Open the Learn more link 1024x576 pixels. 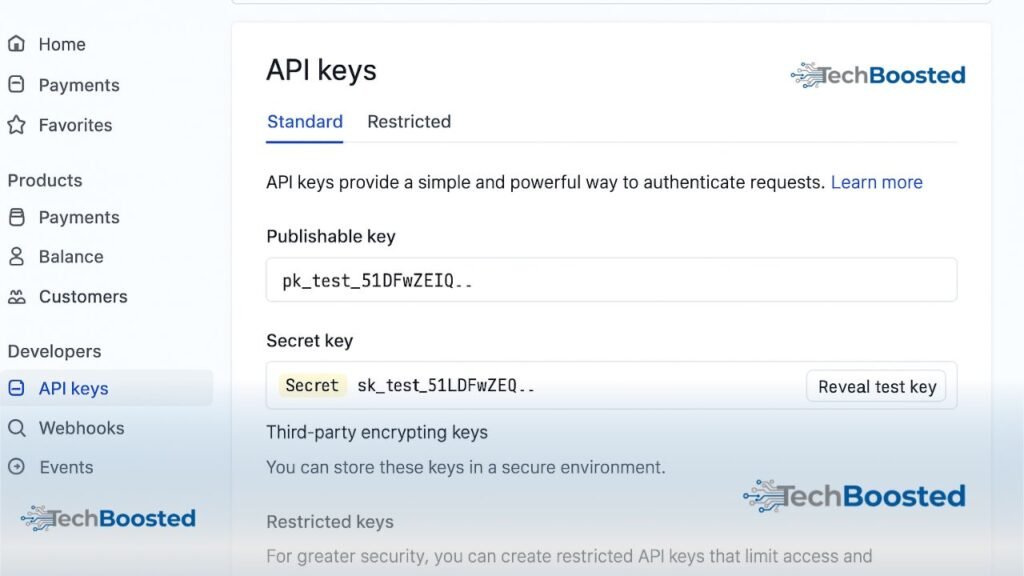(x=876, y=182)
